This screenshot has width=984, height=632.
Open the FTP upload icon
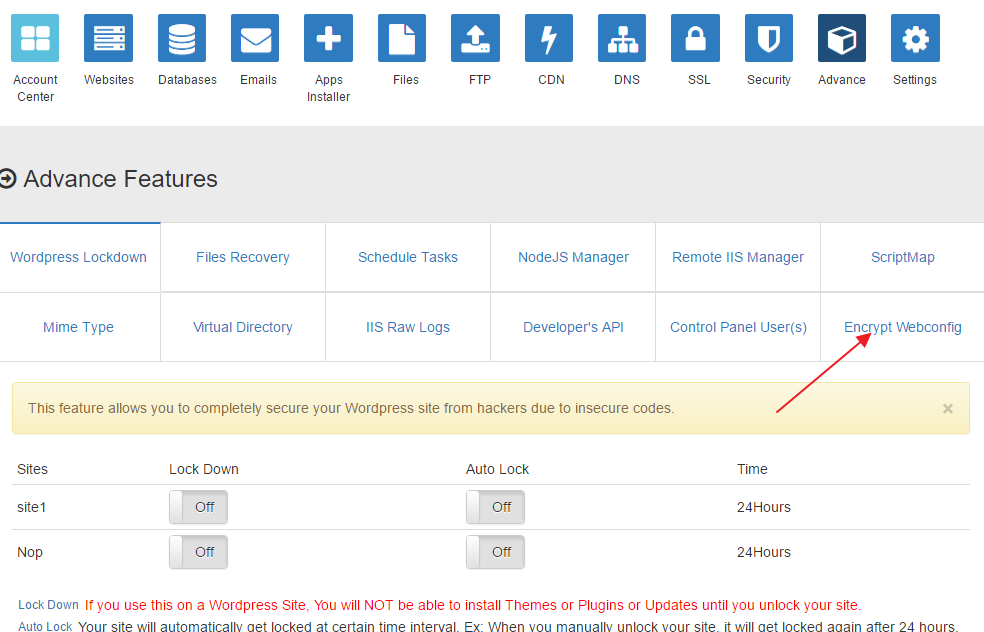pos(475,38)
